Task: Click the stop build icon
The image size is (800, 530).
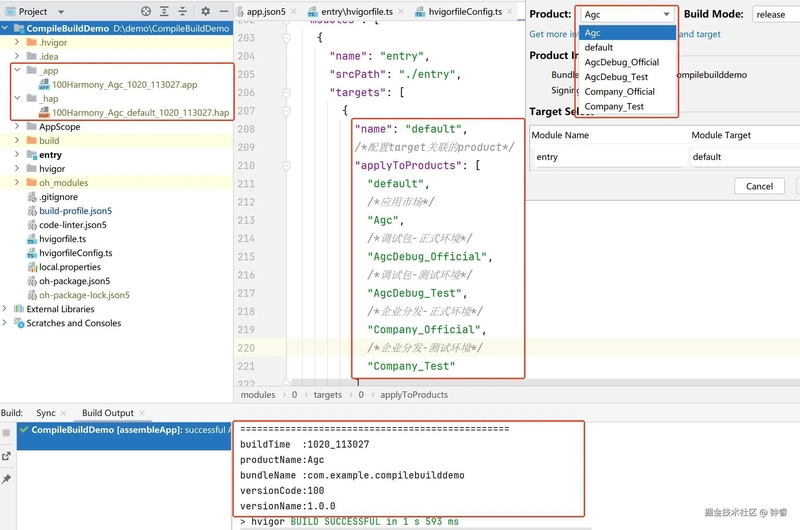Action: pyautogui.click(x=7, y=433)
